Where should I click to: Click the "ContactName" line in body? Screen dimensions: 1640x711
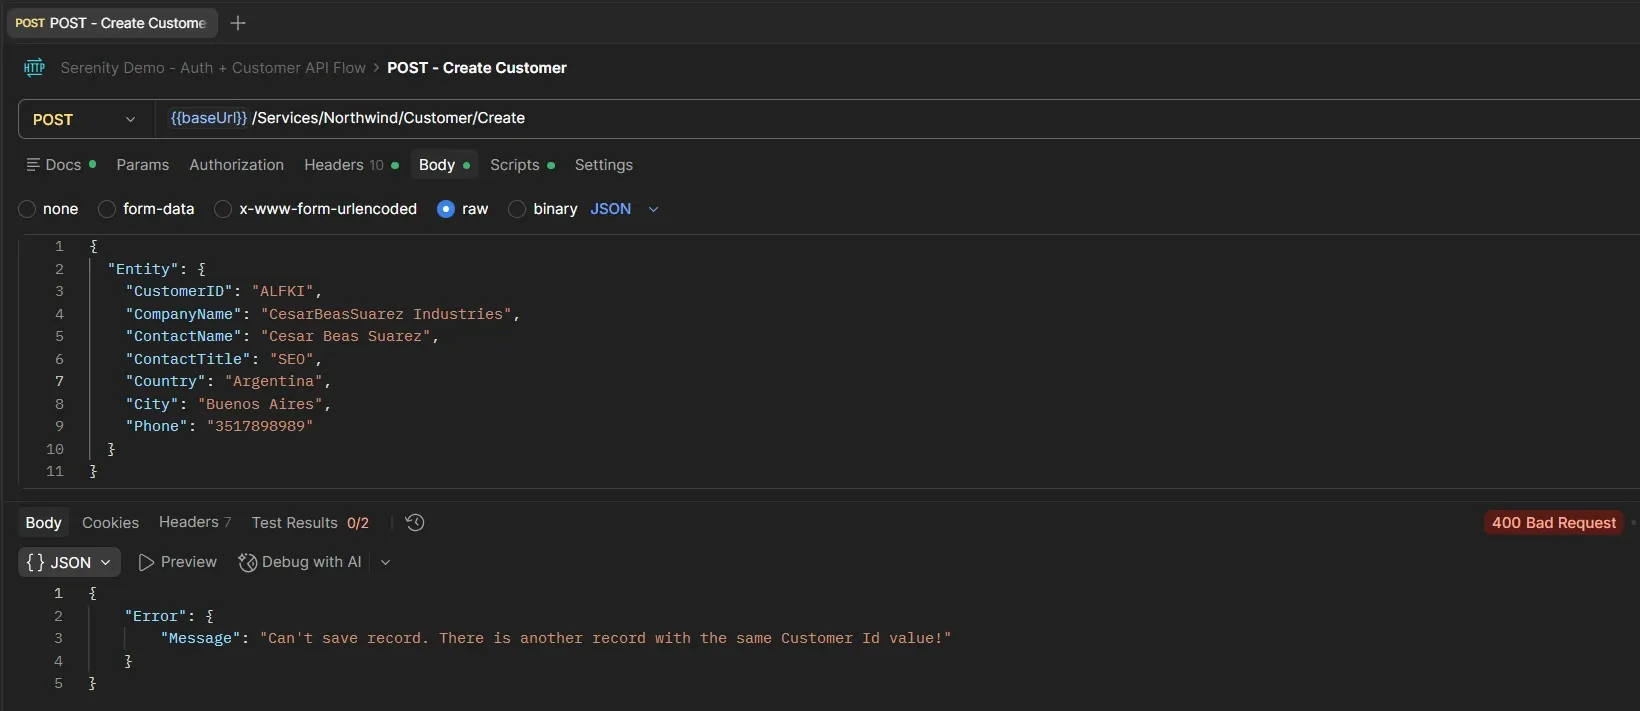(x=282, y=336)
